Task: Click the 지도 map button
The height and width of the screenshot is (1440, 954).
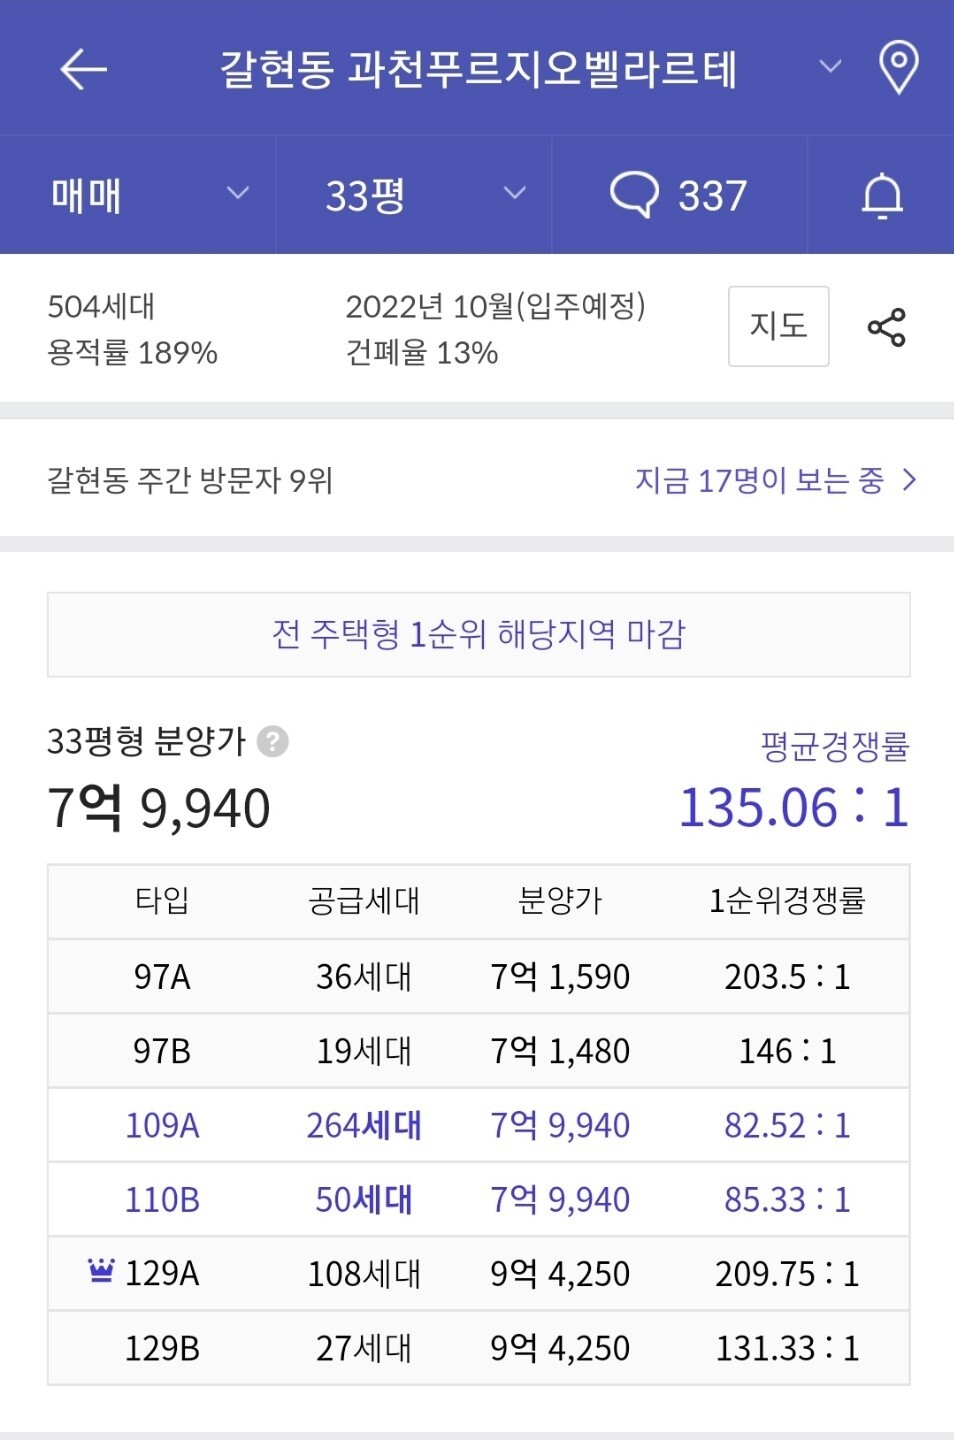Action: (x=778, y=326)
